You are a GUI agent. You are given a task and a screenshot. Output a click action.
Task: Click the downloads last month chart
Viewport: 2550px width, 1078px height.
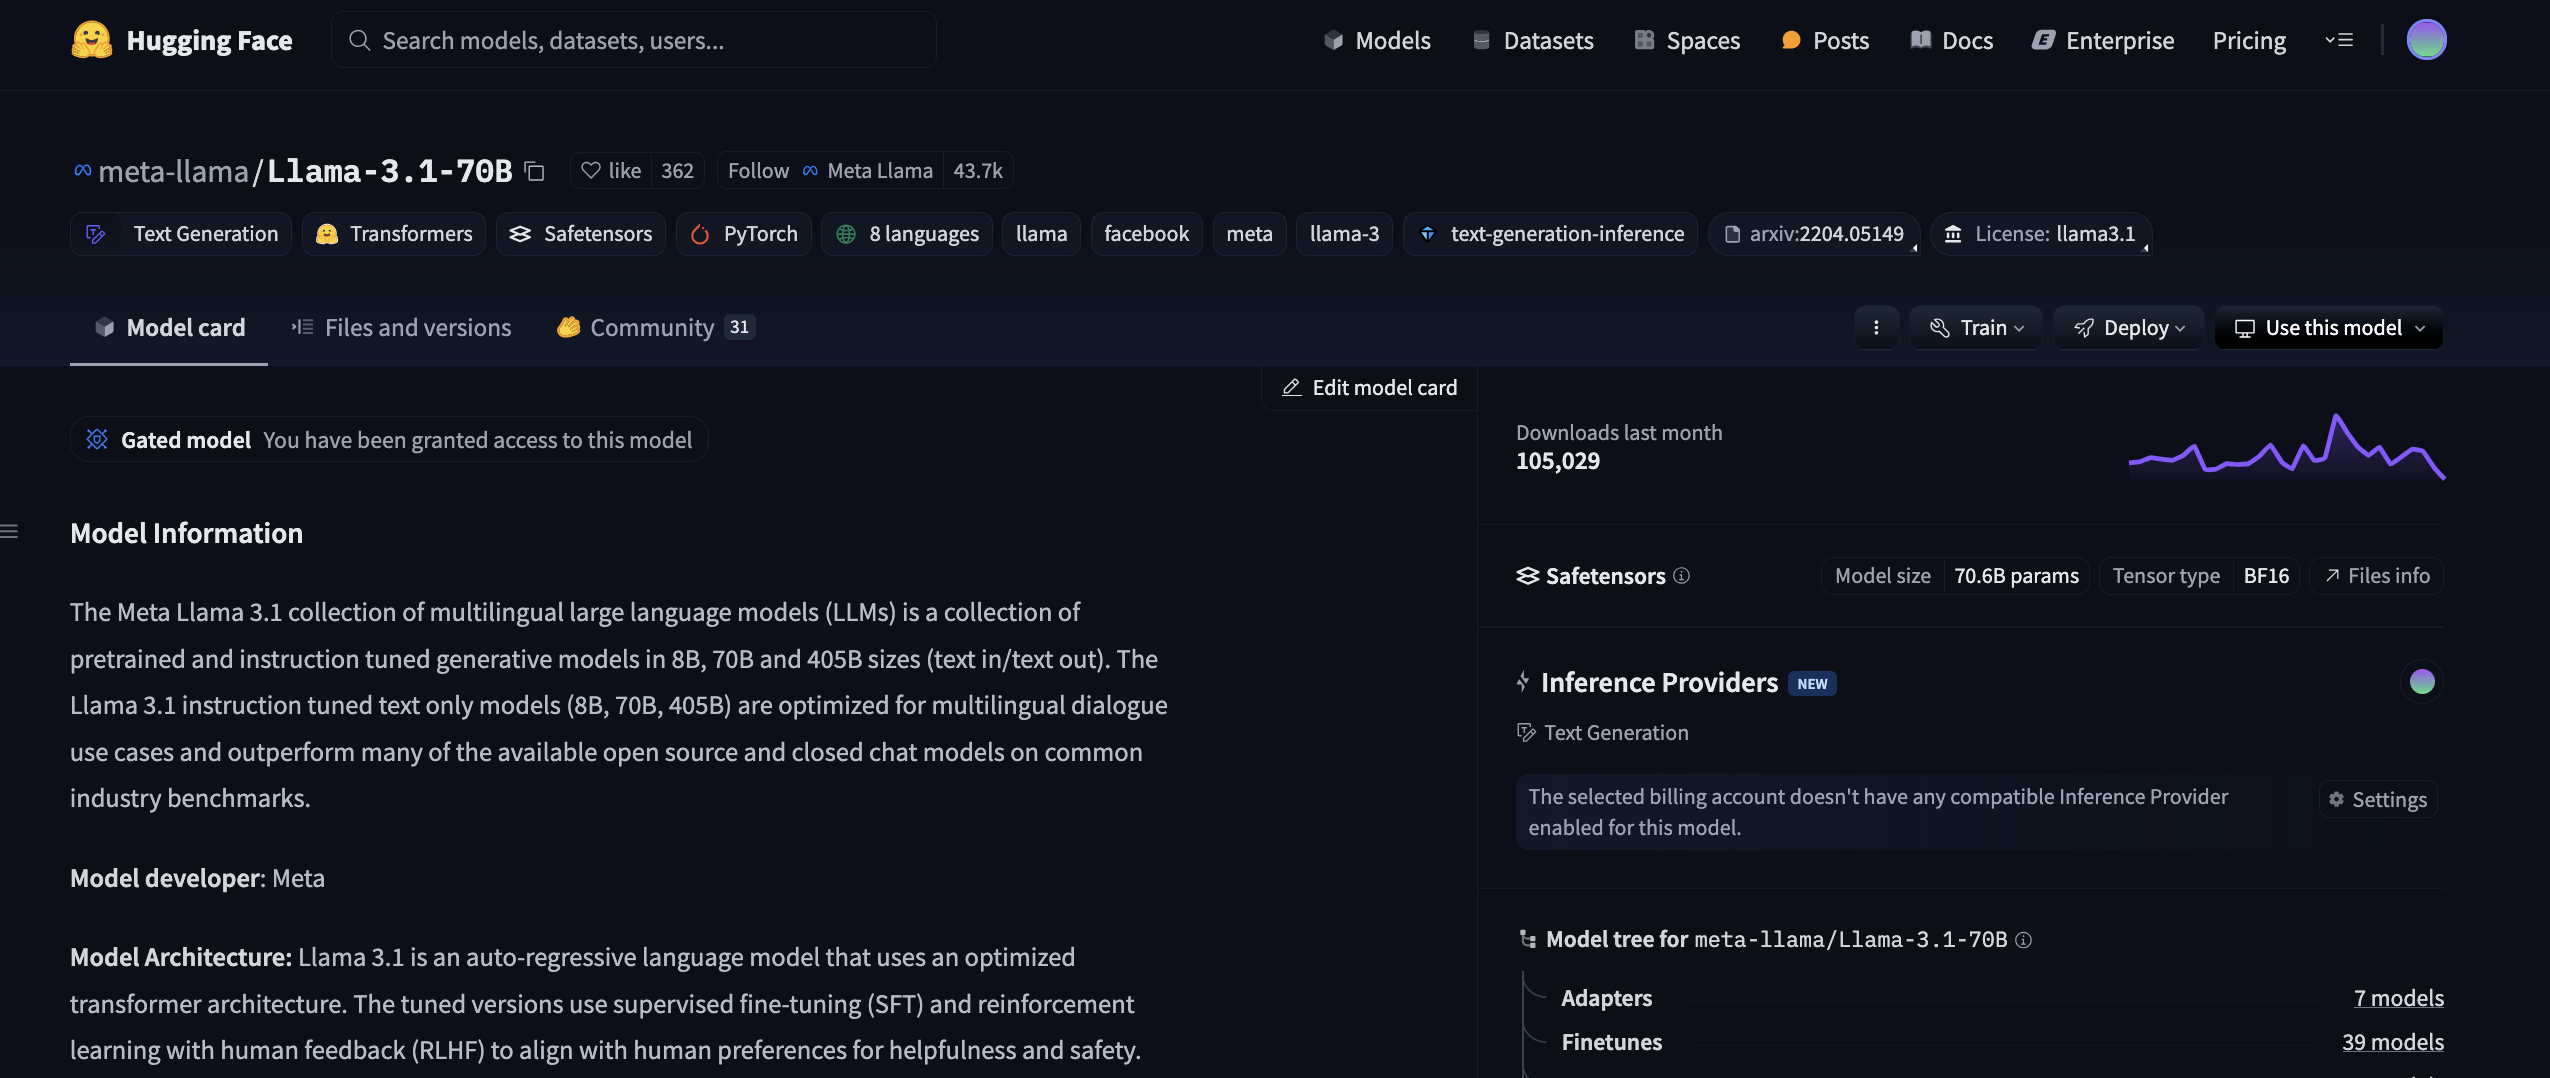coord(2286,448)
